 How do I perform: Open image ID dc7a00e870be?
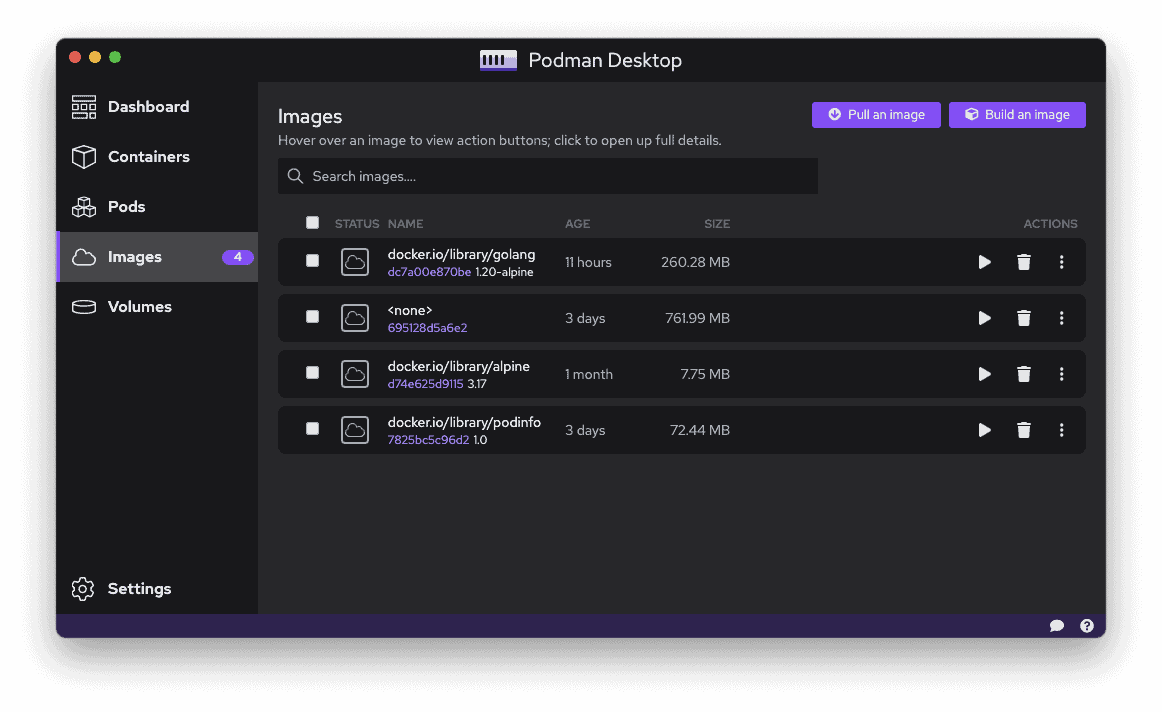click(x=429, y=272)
